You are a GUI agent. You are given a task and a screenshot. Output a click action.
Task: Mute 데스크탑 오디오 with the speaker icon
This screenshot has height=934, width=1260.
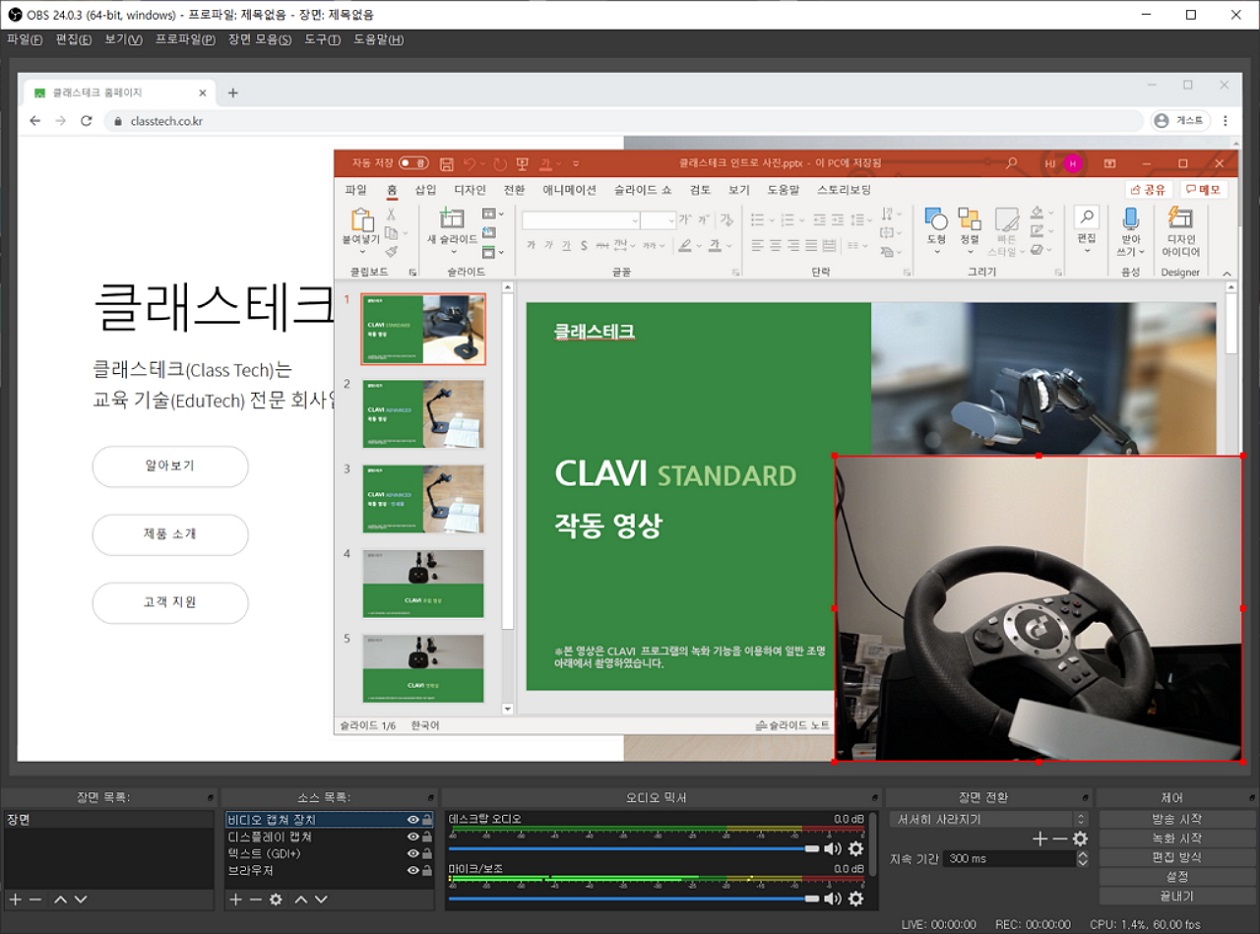(x=832, y=848)
